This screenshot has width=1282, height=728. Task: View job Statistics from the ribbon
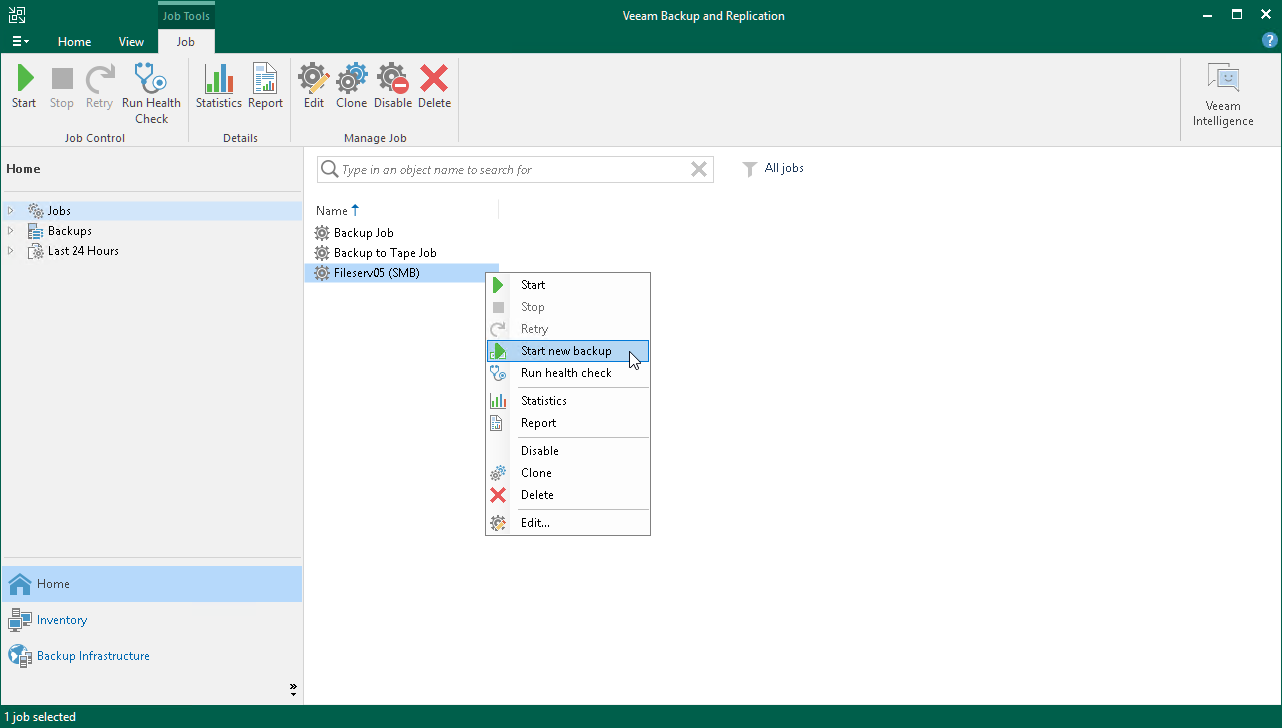218,85
